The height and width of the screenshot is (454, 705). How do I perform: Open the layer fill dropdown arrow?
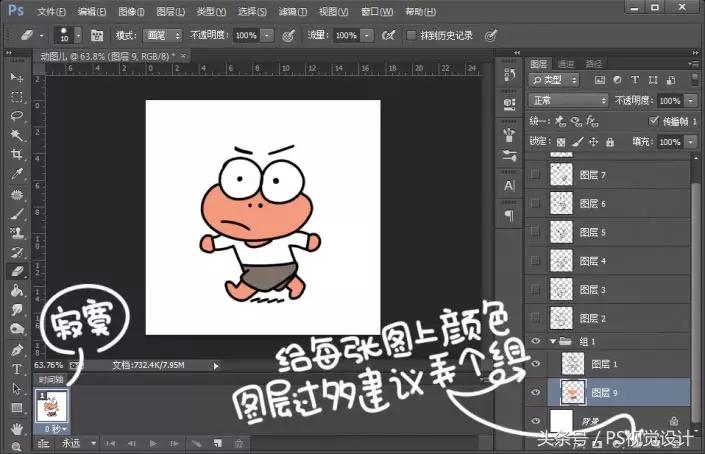point(691,142)
